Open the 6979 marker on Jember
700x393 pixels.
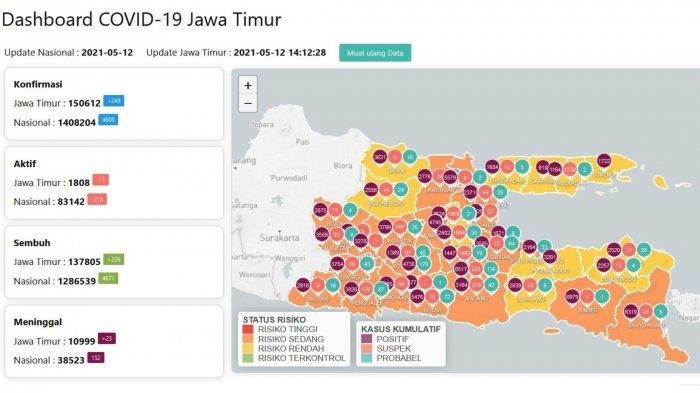click(x=572, y=297)
